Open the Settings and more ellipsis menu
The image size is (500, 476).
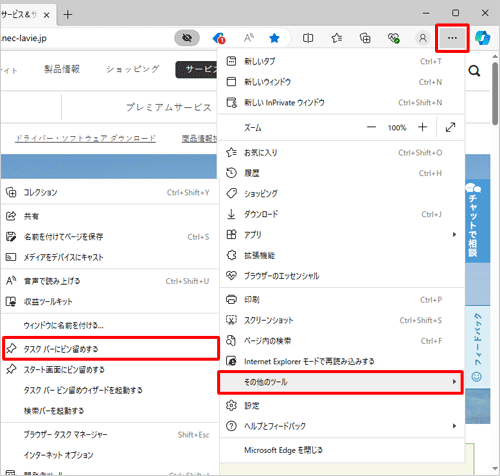point(452,38)
